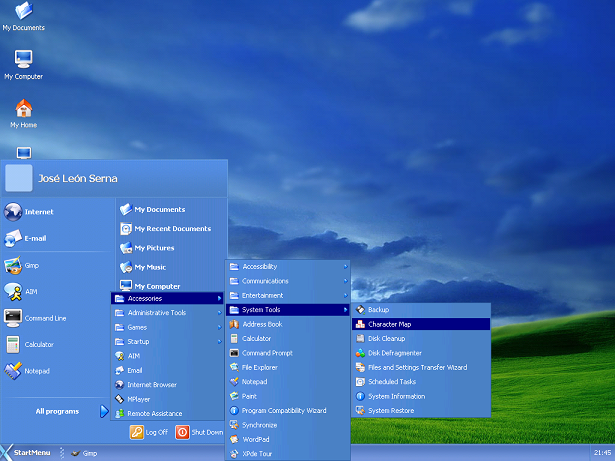This screenshot has width=615, height=461.
Task: Click the My Home desktop icon
Action: pos(24,113)
